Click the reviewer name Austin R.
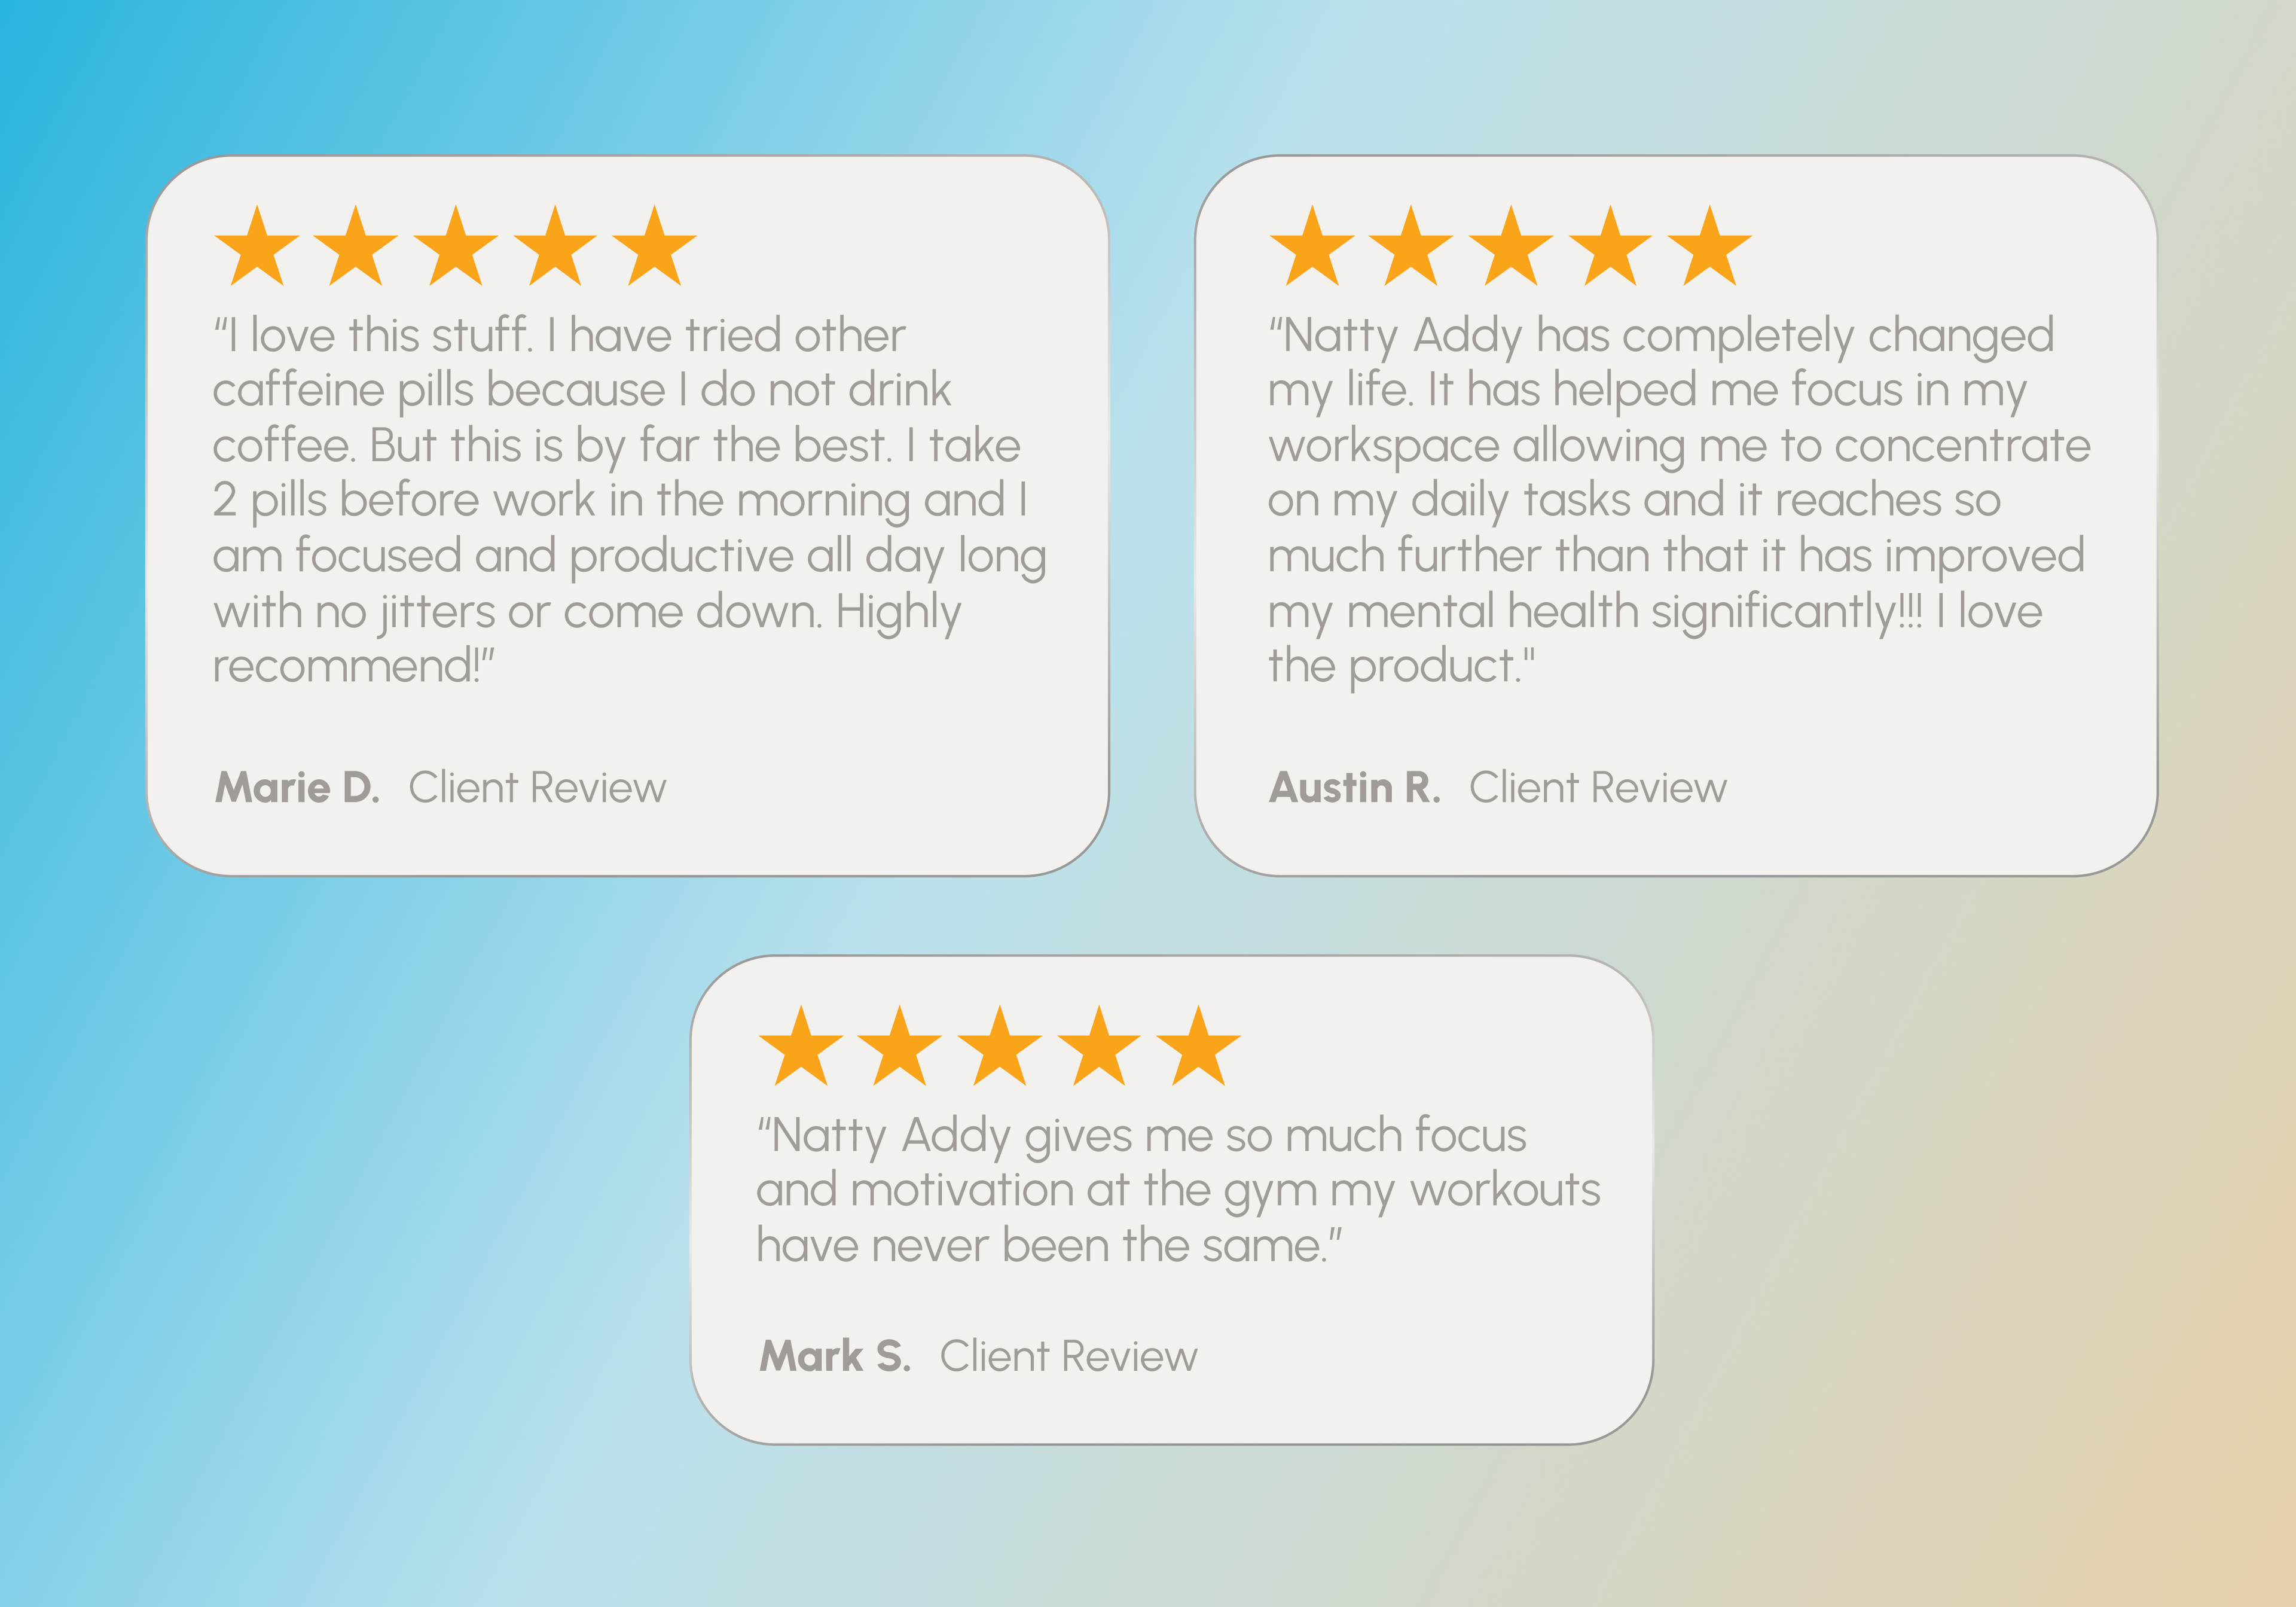The width and height of the screenshot is (2296, 1607). tap(1355, 788)
